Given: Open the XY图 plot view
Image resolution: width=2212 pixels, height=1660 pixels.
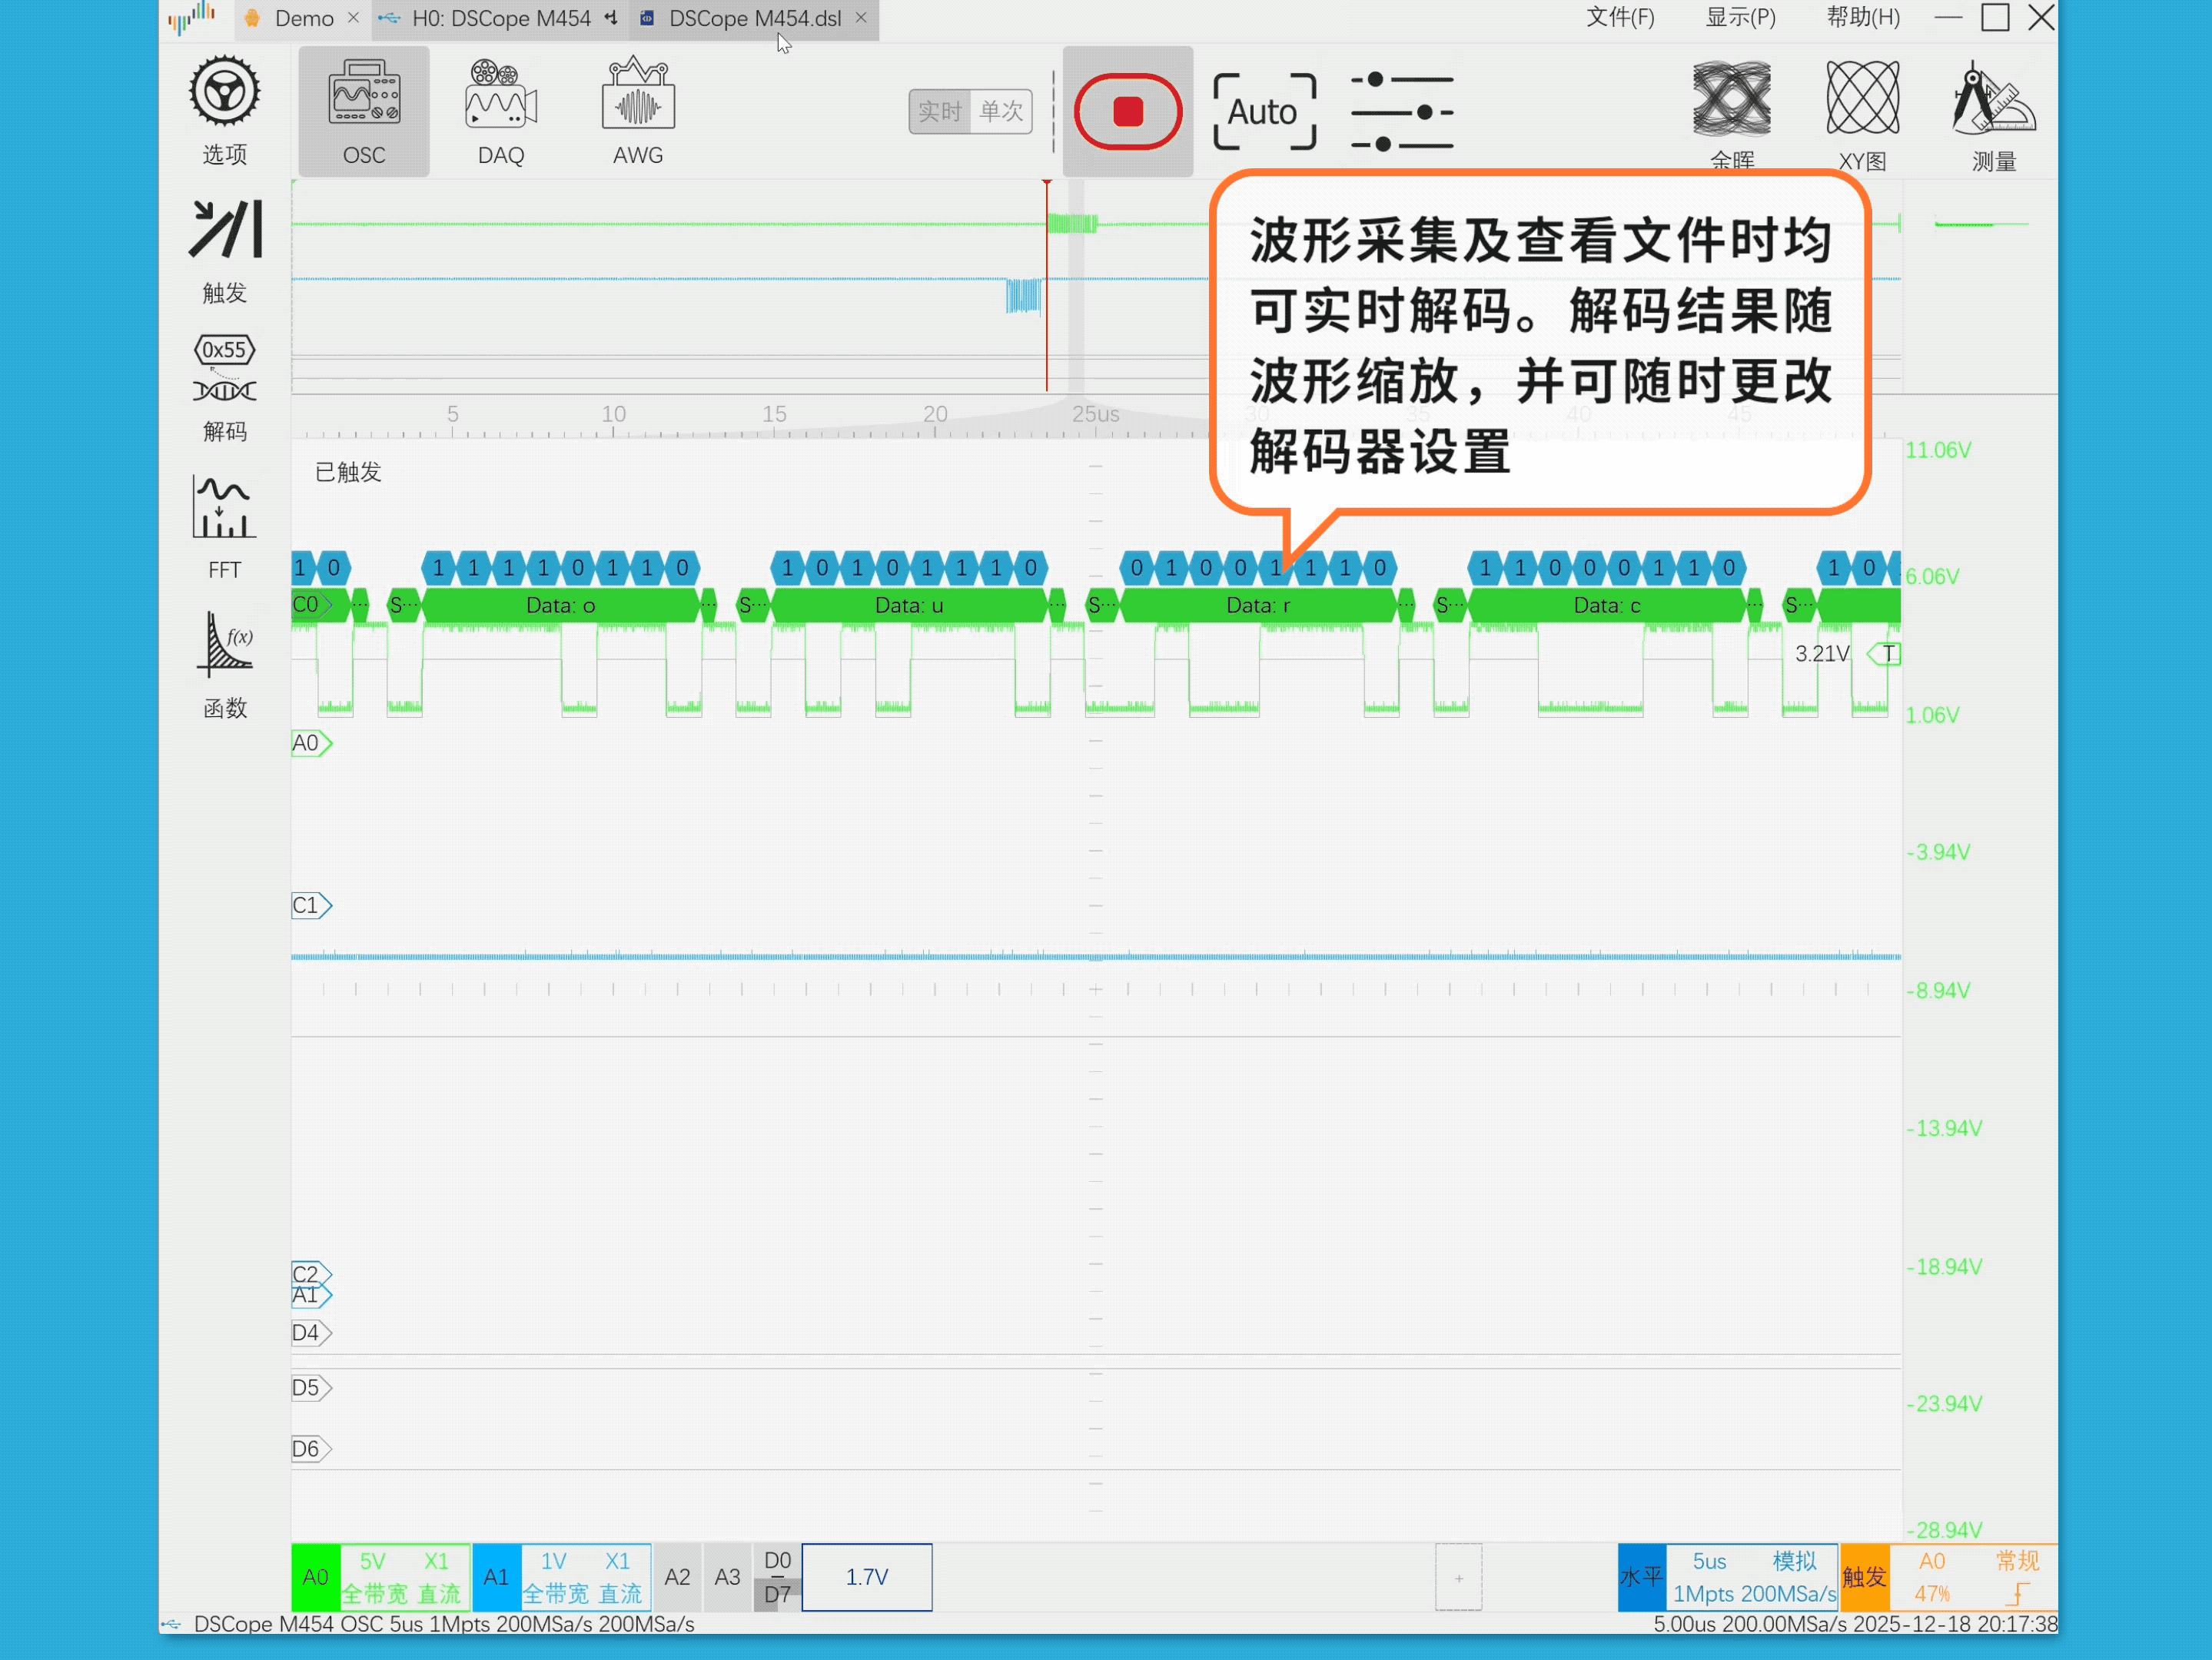Looking at the screenshot, I should coord(1862,99).
